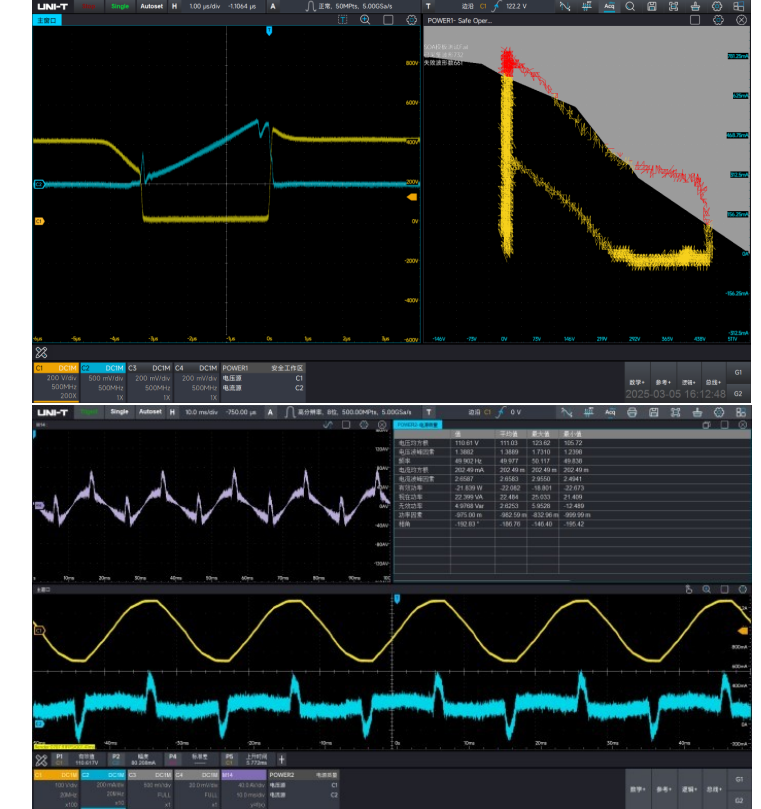The width and height of the screenshot is (761, 809).
Task: Click zoom magnifier icon in main waveform window
Action: click(365, 19)
